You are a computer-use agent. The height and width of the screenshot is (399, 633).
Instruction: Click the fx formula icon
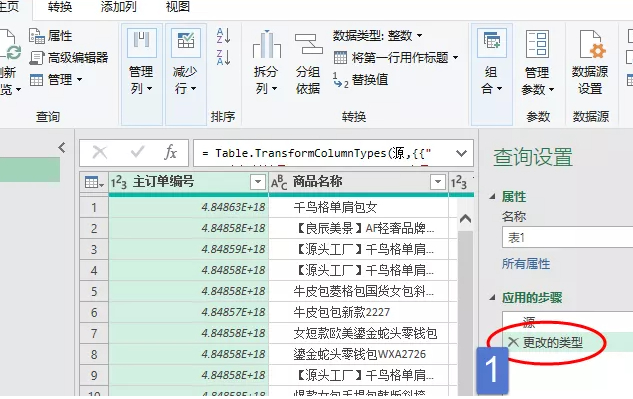[170, 153]
